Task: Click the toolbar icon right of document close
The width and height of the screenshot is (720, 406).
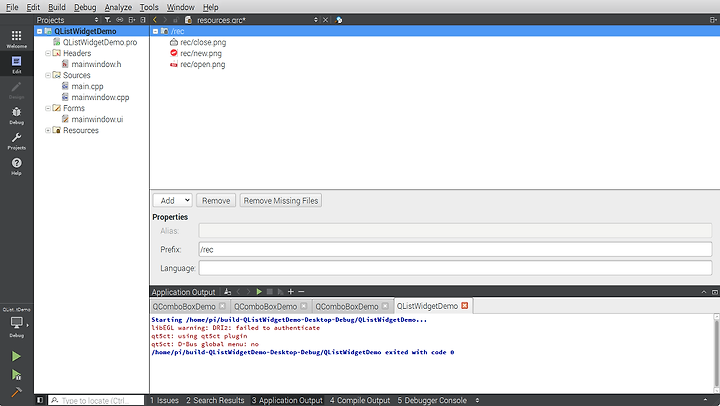Action: [x=339, y=20]
